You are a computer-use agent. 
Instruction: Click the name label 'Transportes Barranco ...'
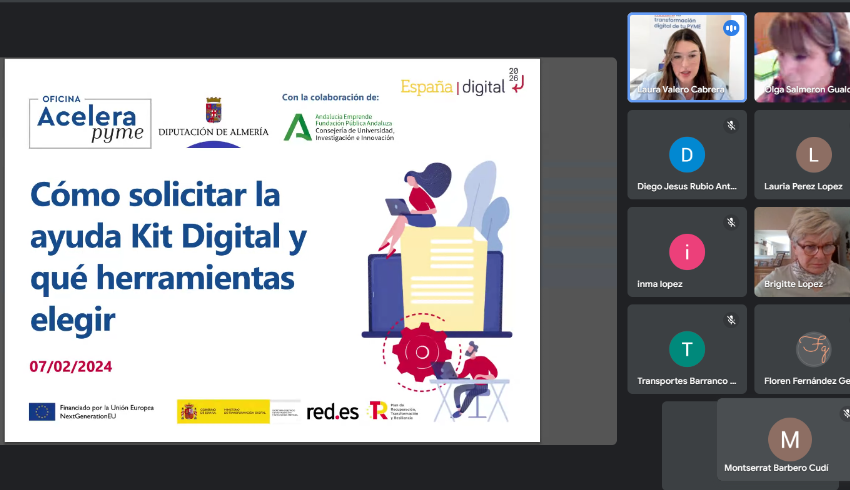pos(687,381)
